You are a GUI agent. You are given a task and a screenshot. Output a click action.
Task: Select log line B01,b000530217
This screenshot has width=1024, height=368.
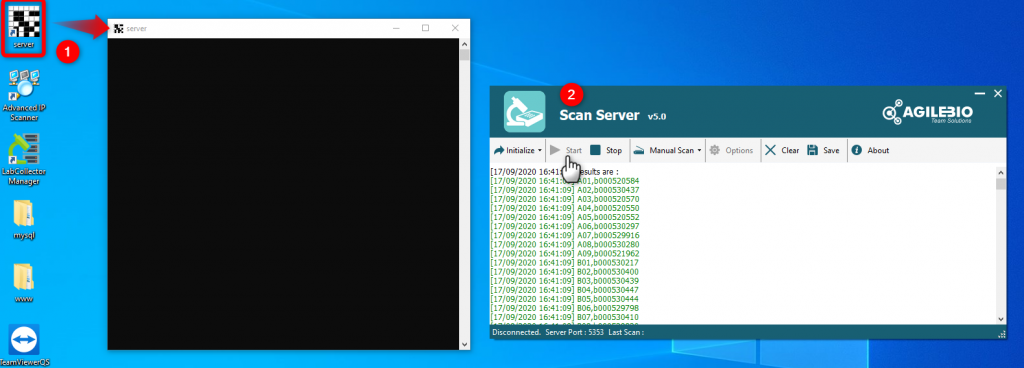point(564,262)
